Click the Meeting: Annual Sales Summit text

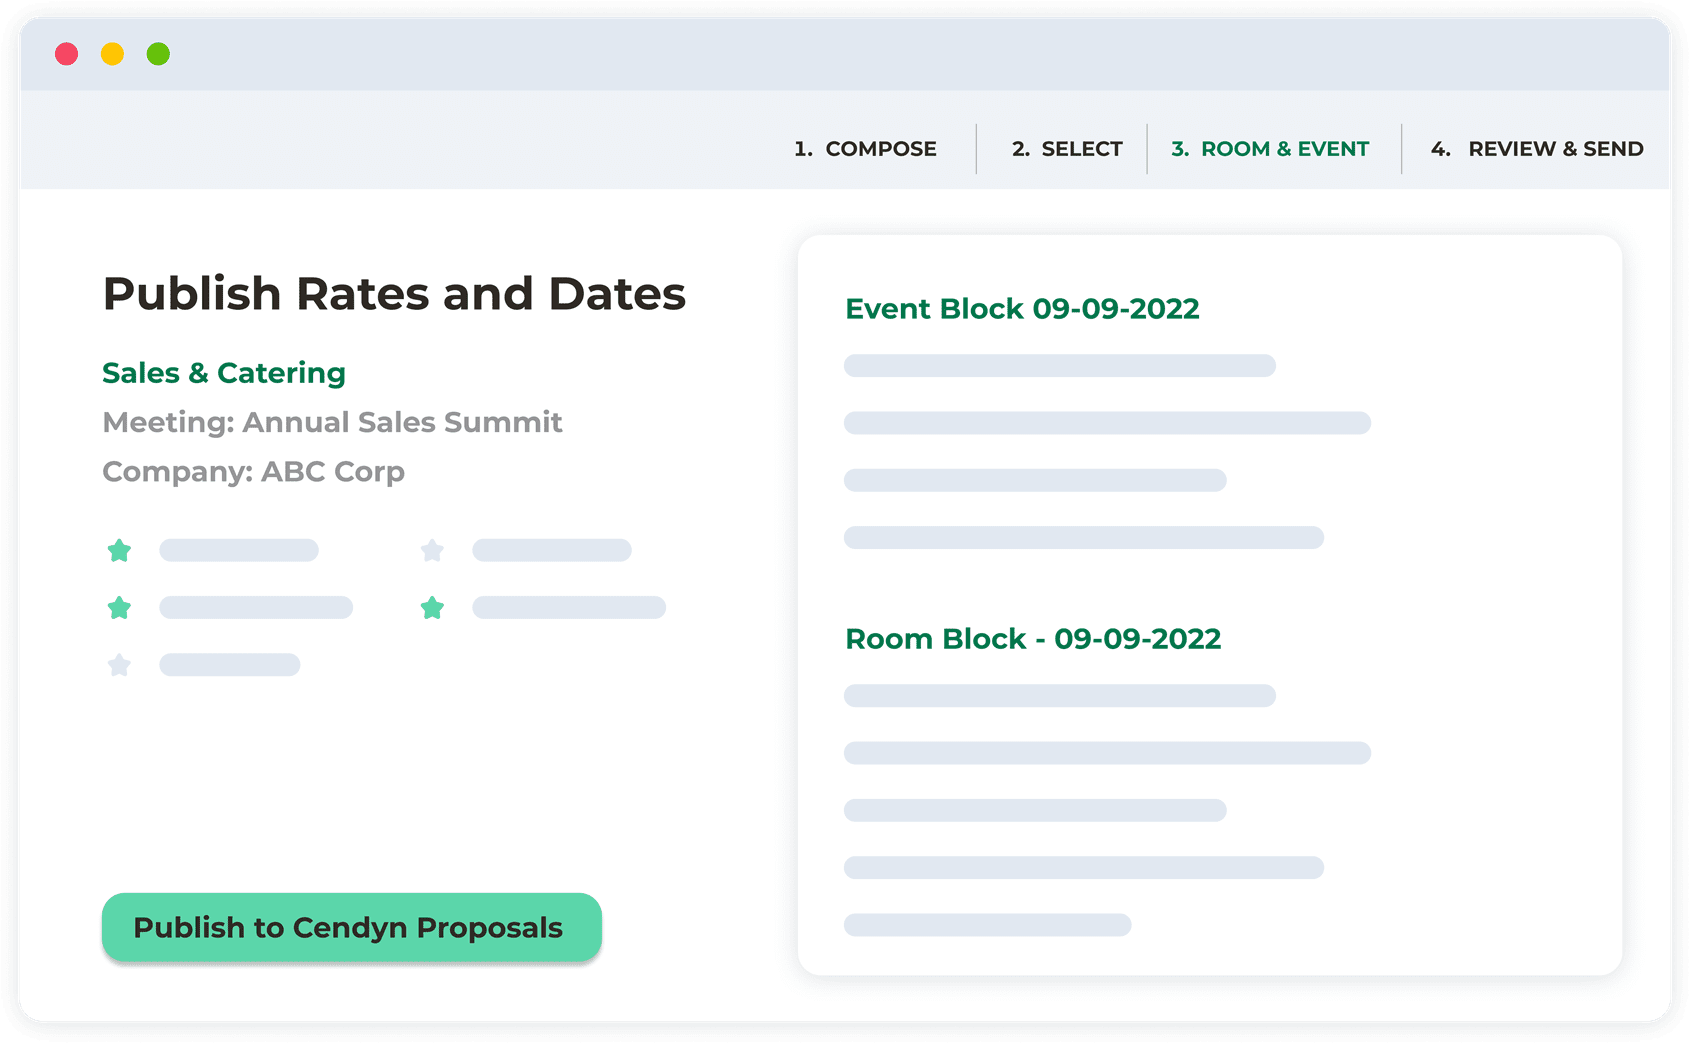tap(332, 422)
